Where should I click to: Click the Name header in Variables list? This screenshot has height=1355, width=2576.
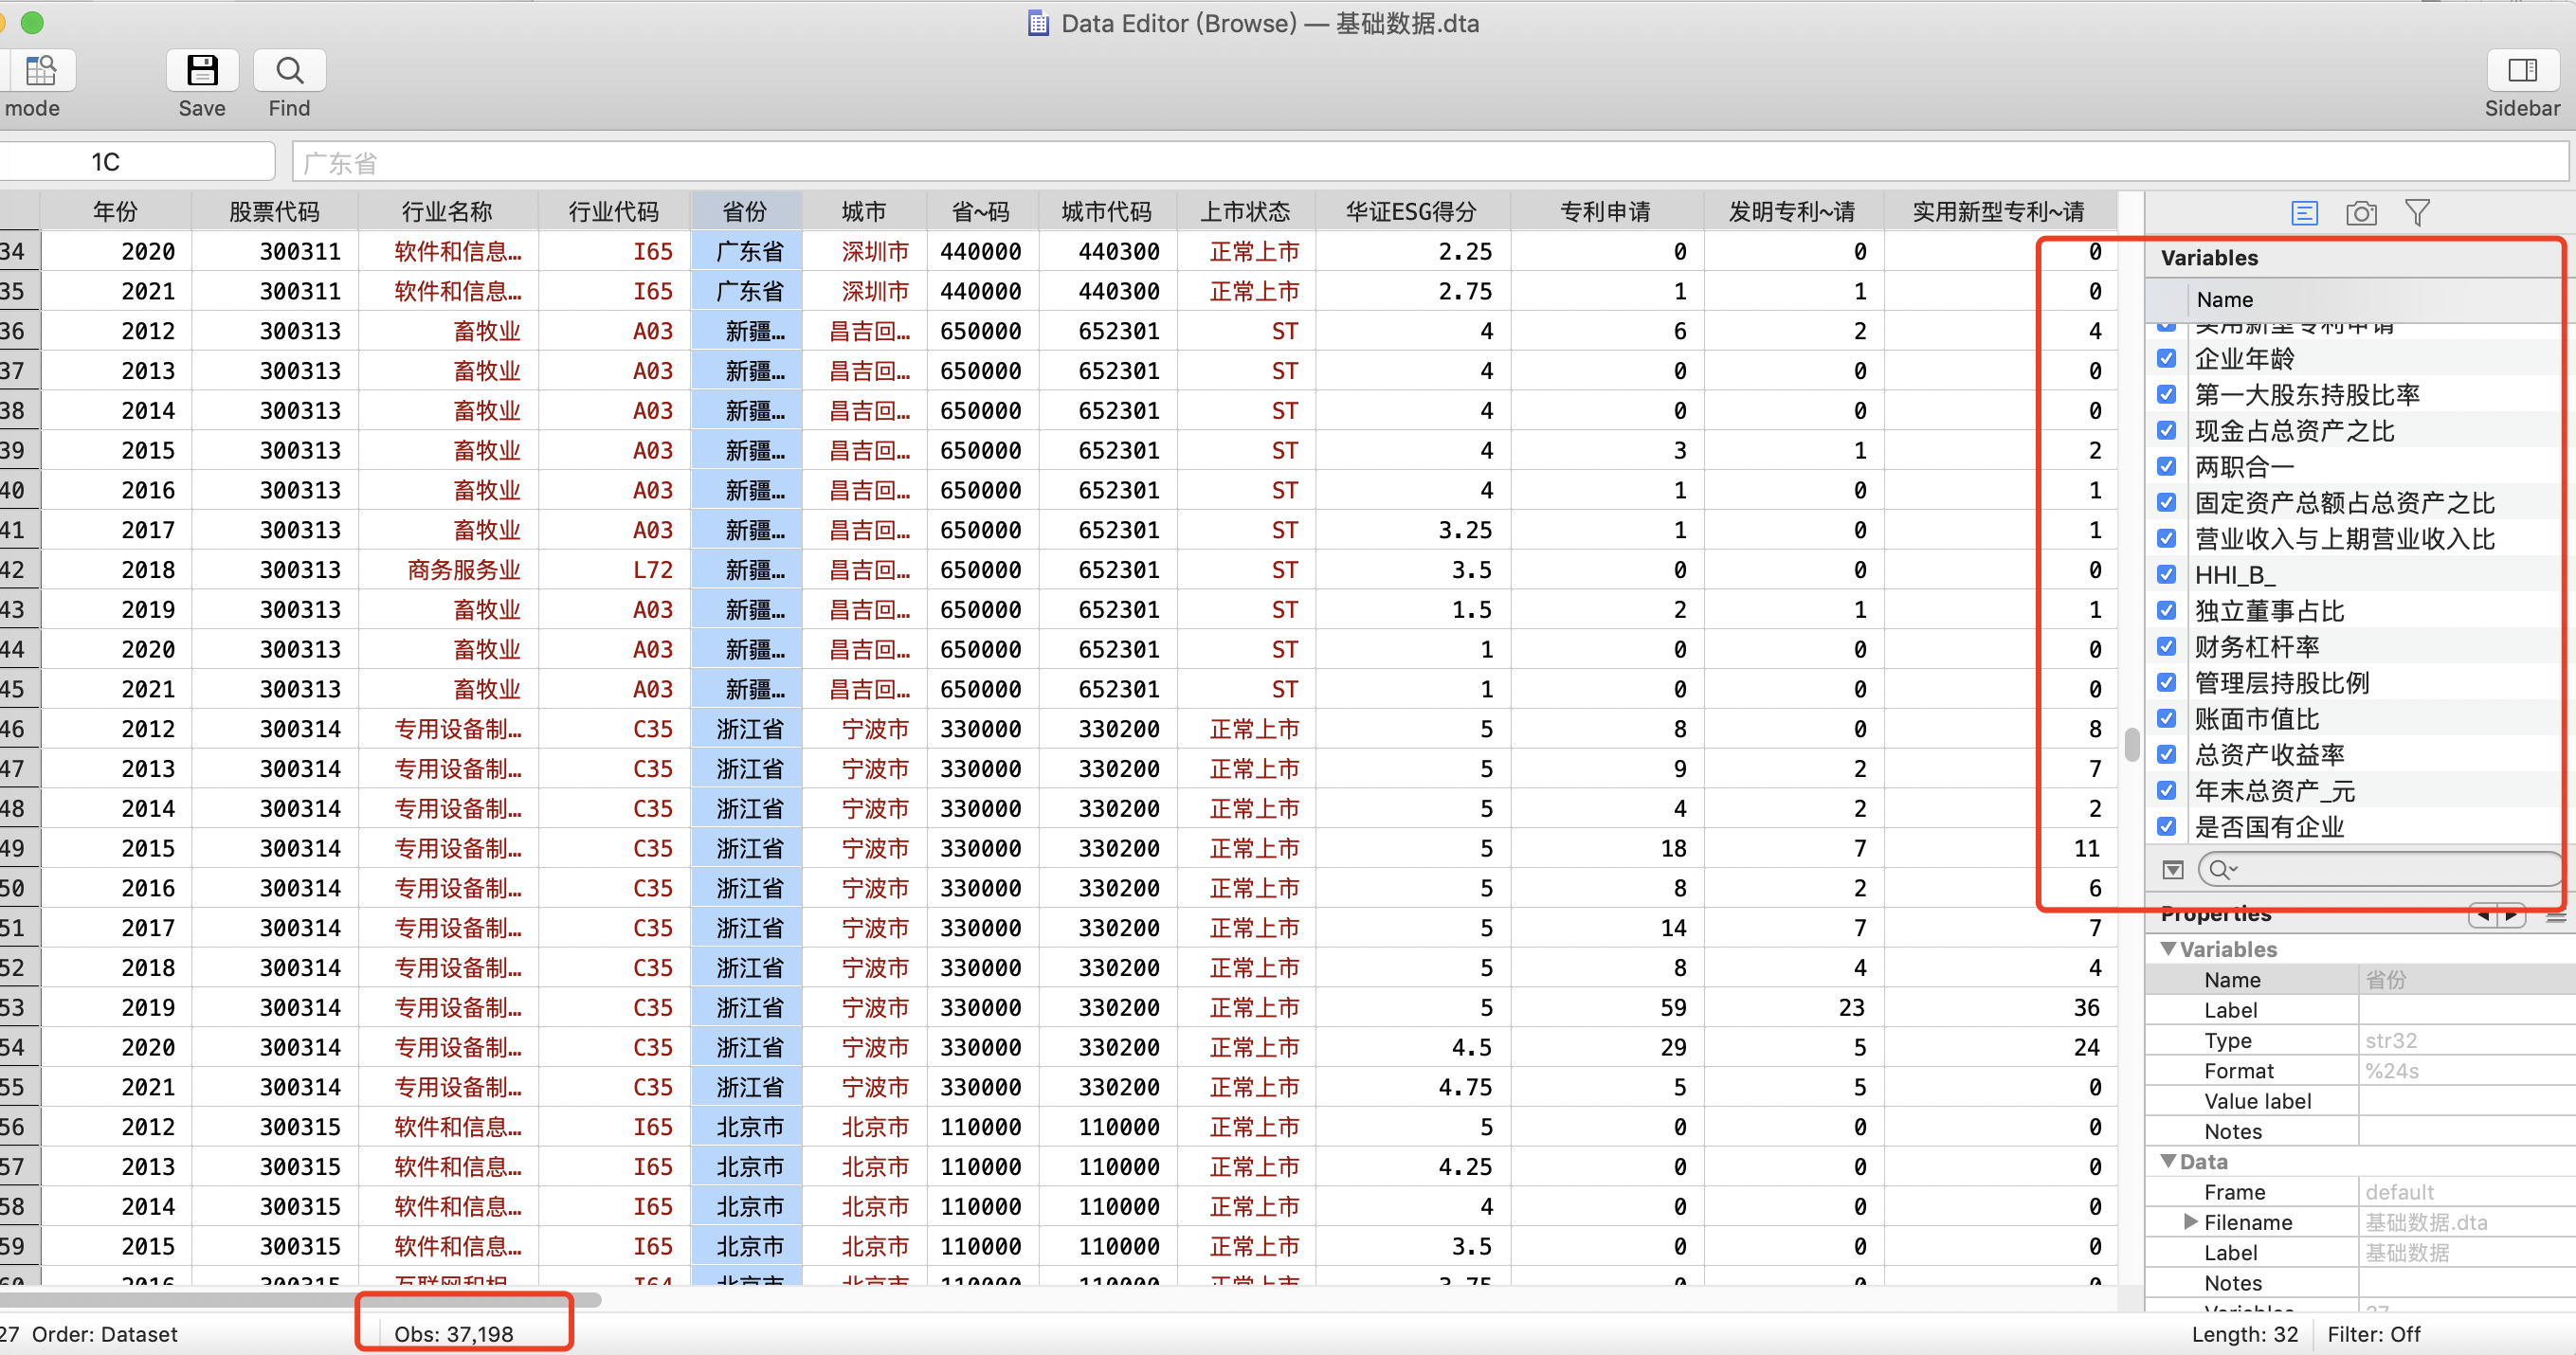[x=2224, y=299]
